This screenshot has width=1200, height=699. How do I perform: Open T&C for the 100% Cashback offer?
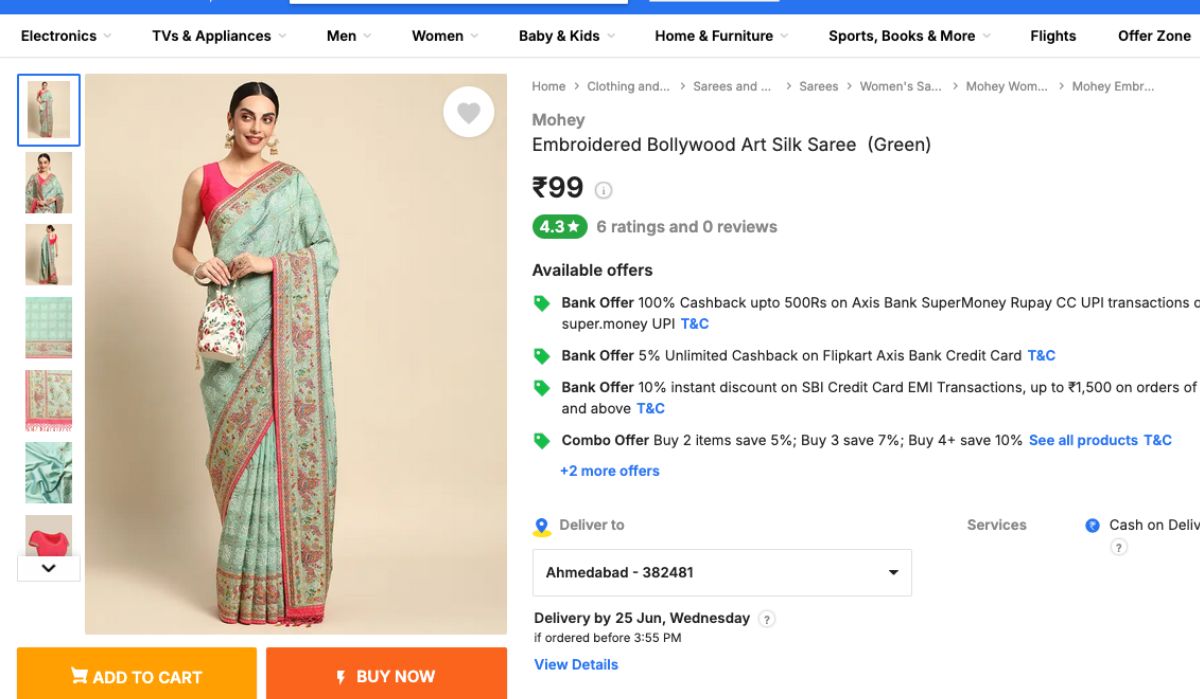(695, 324)
